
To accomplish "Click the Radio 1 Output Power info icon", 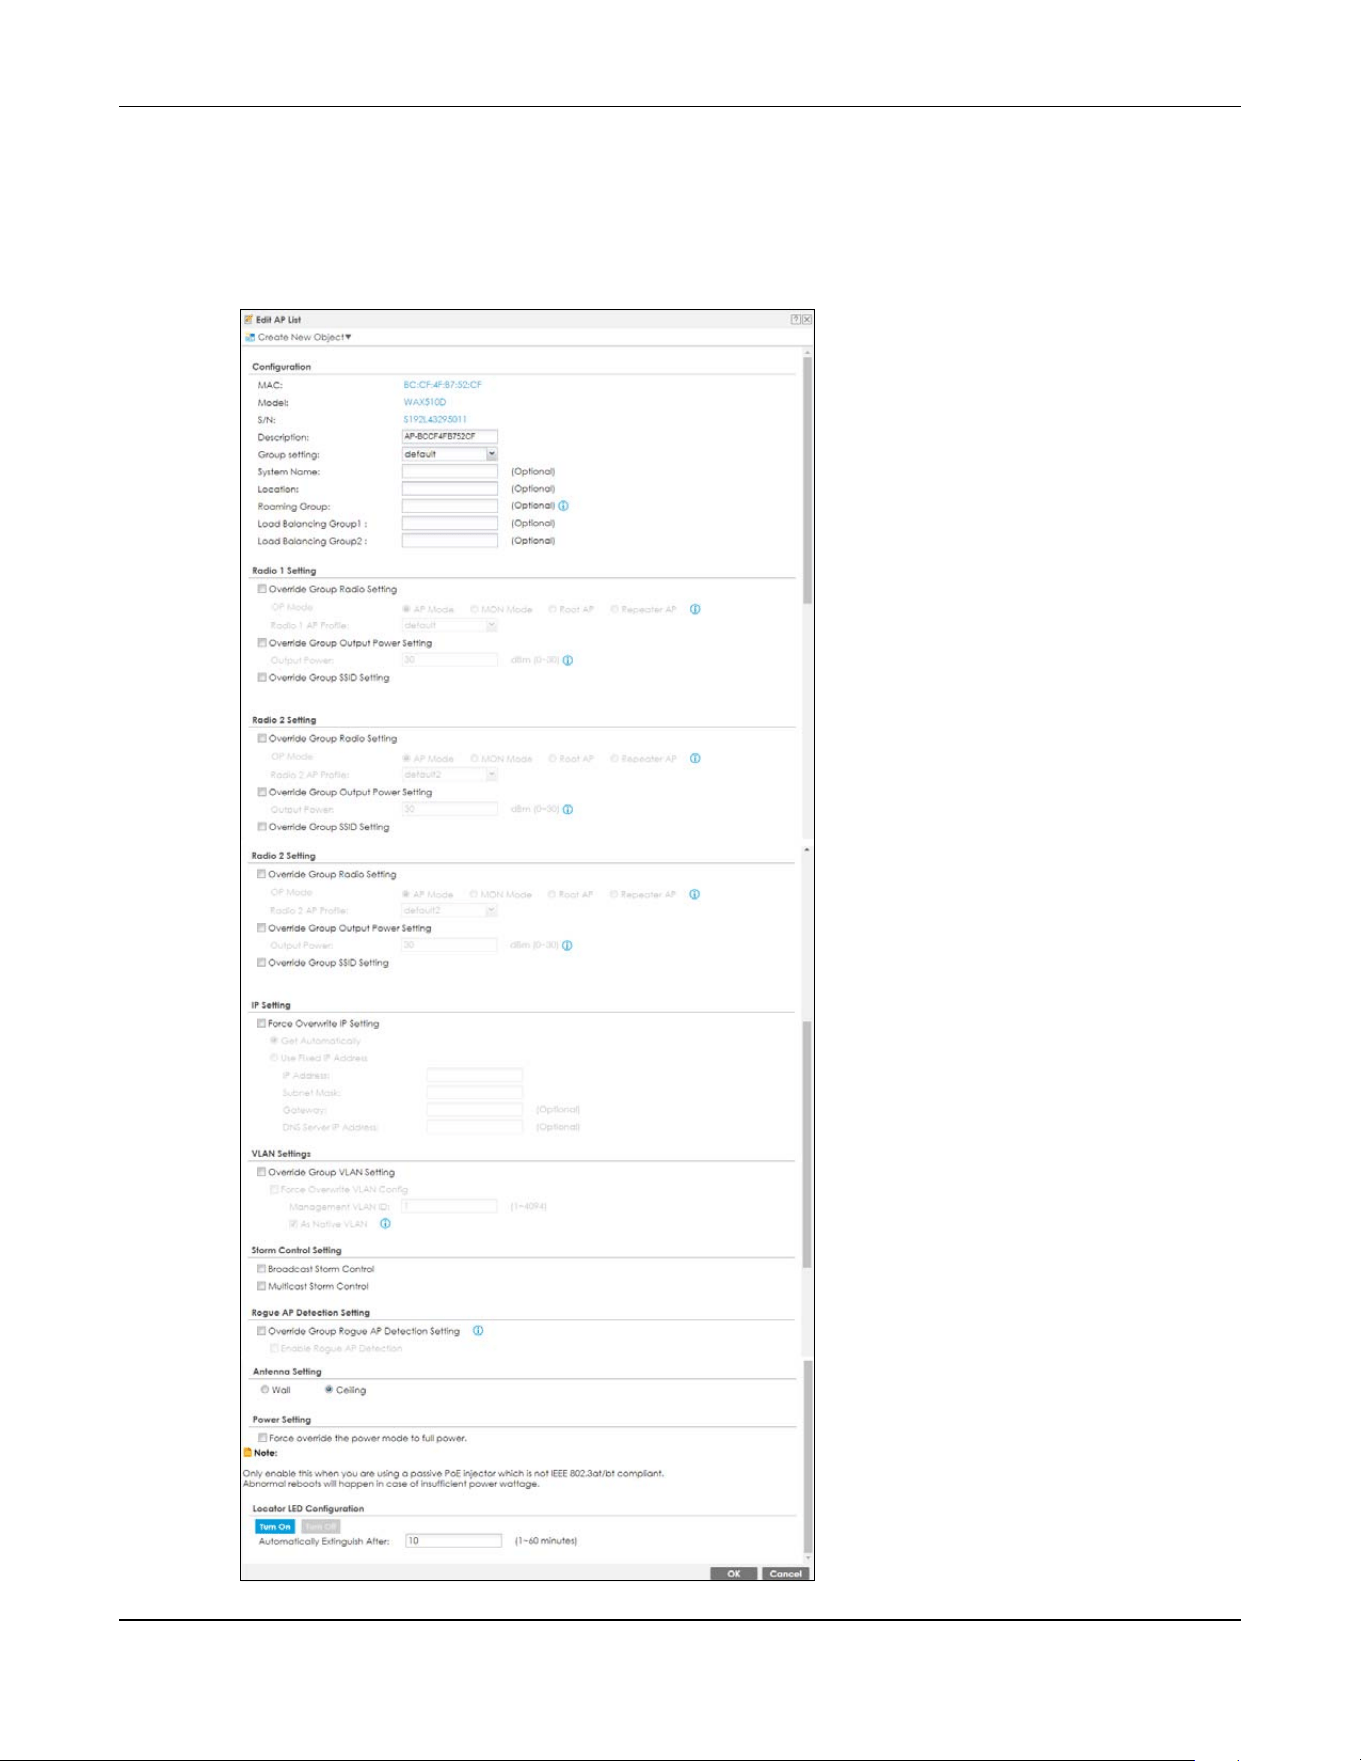I will click(568, 660).
